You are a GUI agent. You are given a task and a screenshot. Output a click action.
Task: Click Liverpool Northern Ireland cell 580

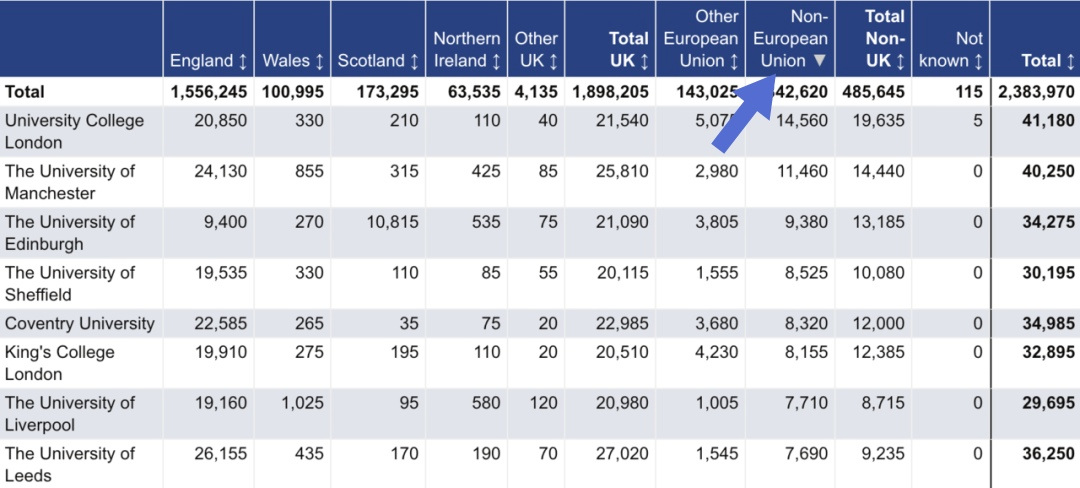484,403
